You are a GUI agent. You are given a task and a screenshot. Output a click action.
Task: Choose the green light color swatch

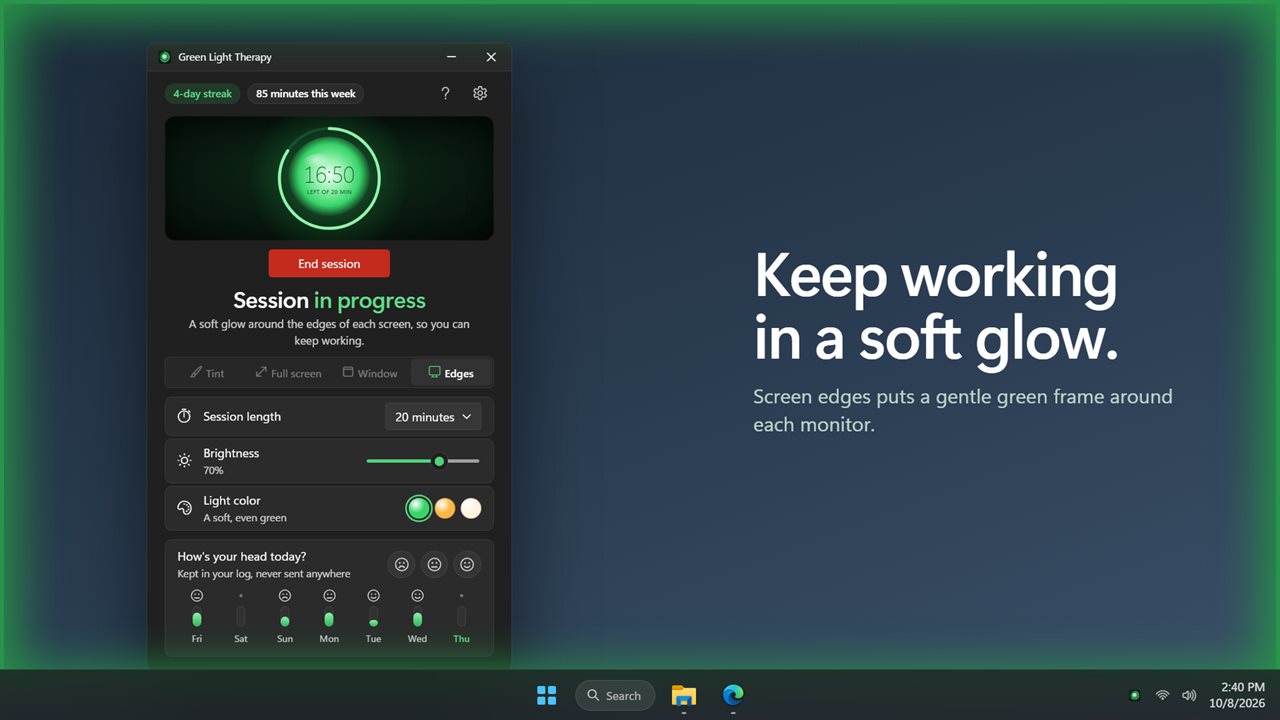(419, 508)
